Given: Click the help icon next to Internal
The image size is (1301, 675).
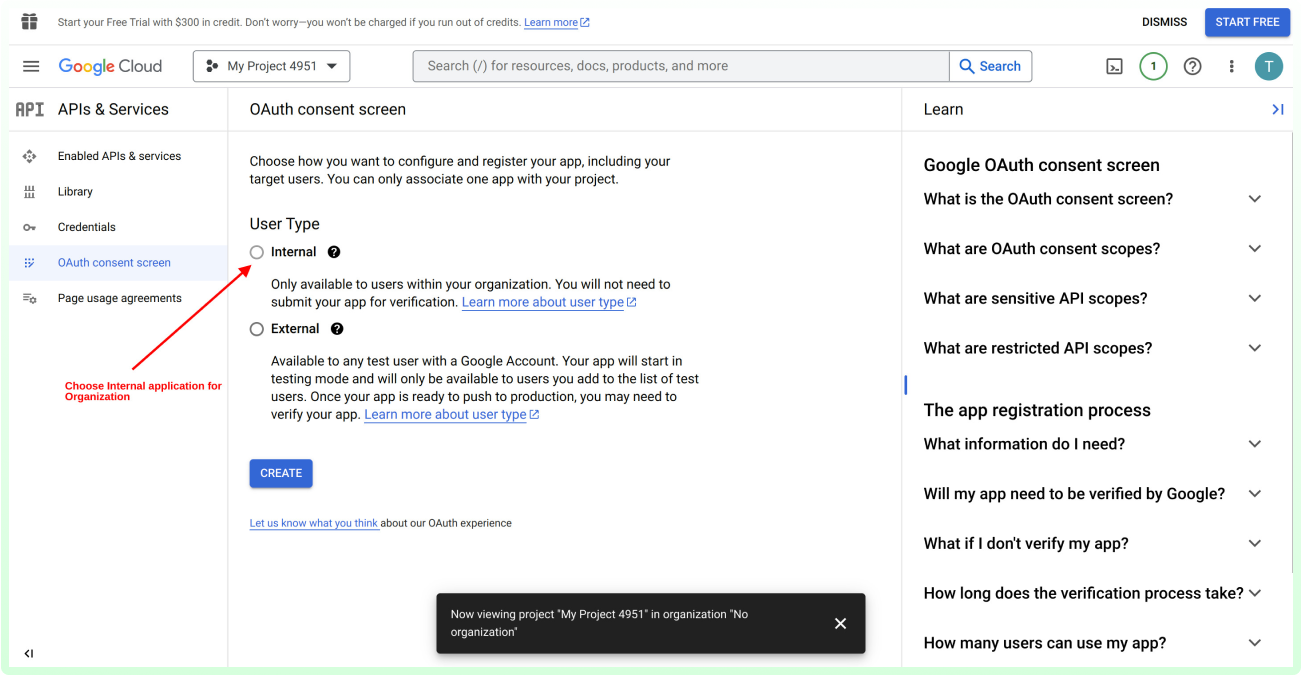Looking at the screenshot, I should [x=333, y=252].
